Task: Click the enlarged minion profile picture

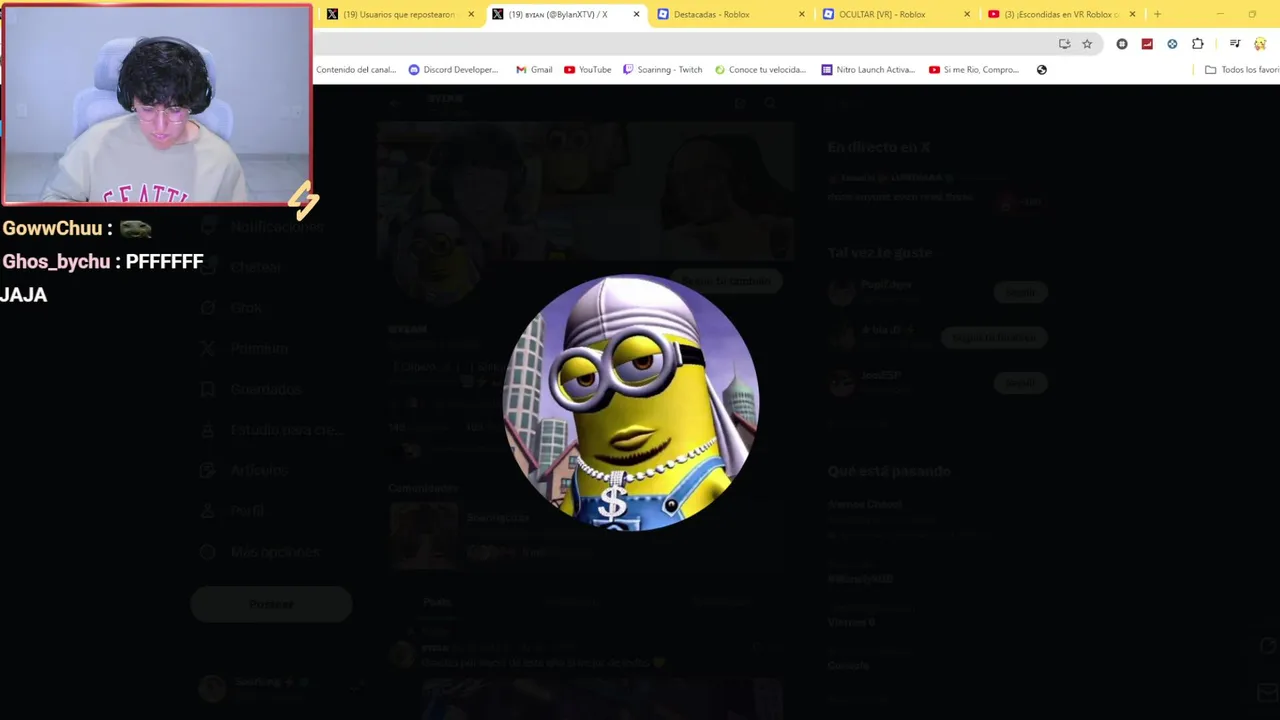Action: [x=631, y=402]
